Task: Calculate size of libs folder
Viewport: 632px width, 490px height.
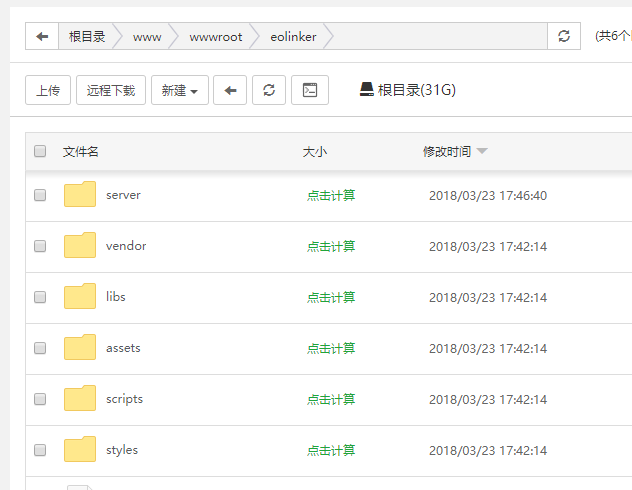Action: (331, 297)
